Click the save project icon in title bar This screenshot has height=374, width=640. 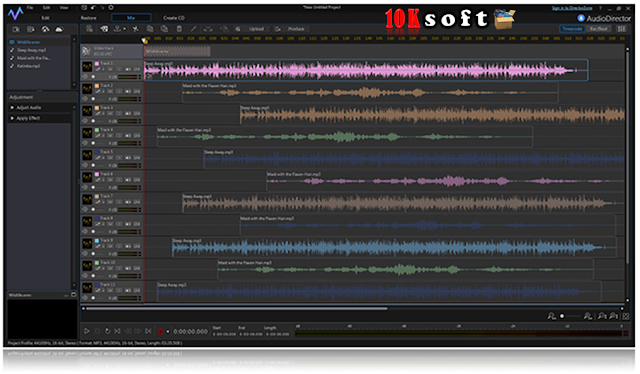pos(84,8)
